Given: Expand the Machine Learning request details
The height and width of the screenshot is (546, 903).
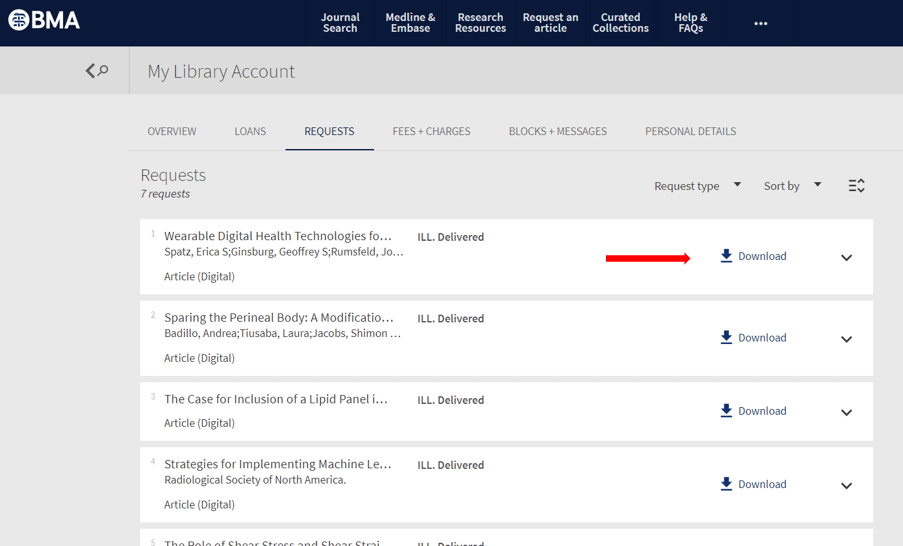Looking at the screenshot, I should tap(846, 486).
